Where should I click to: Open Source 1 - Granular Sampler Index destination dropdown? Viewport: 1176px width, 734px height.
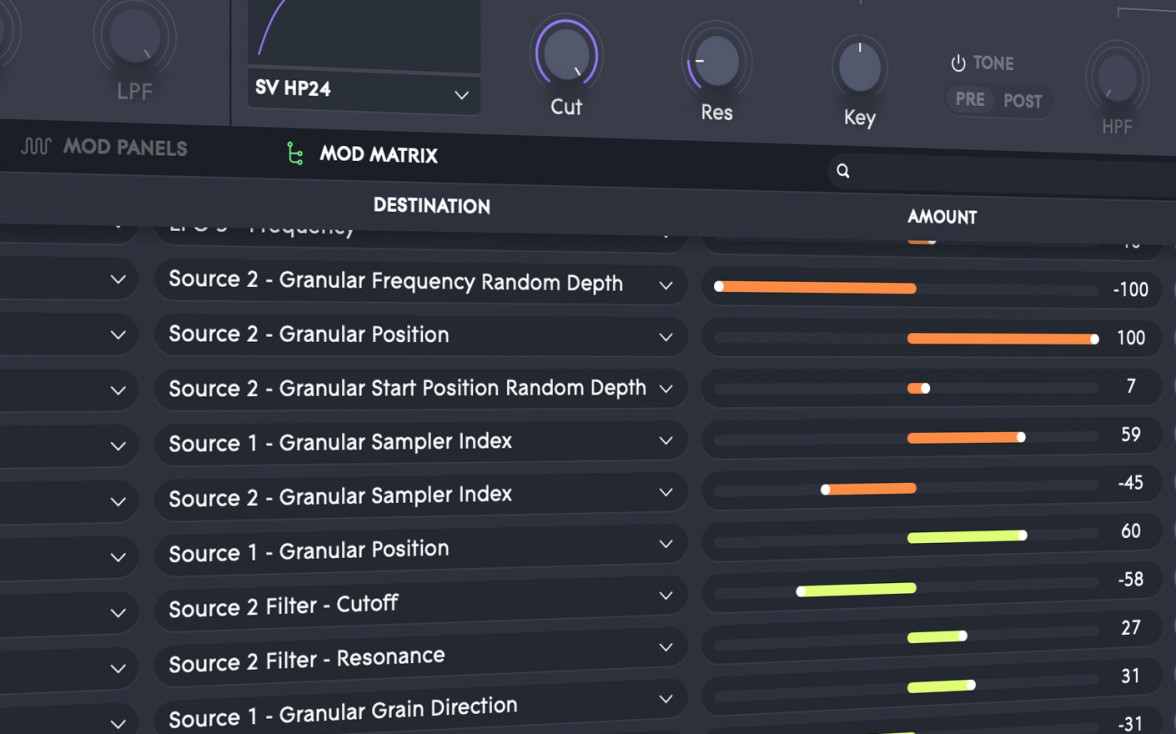(420, 442)
